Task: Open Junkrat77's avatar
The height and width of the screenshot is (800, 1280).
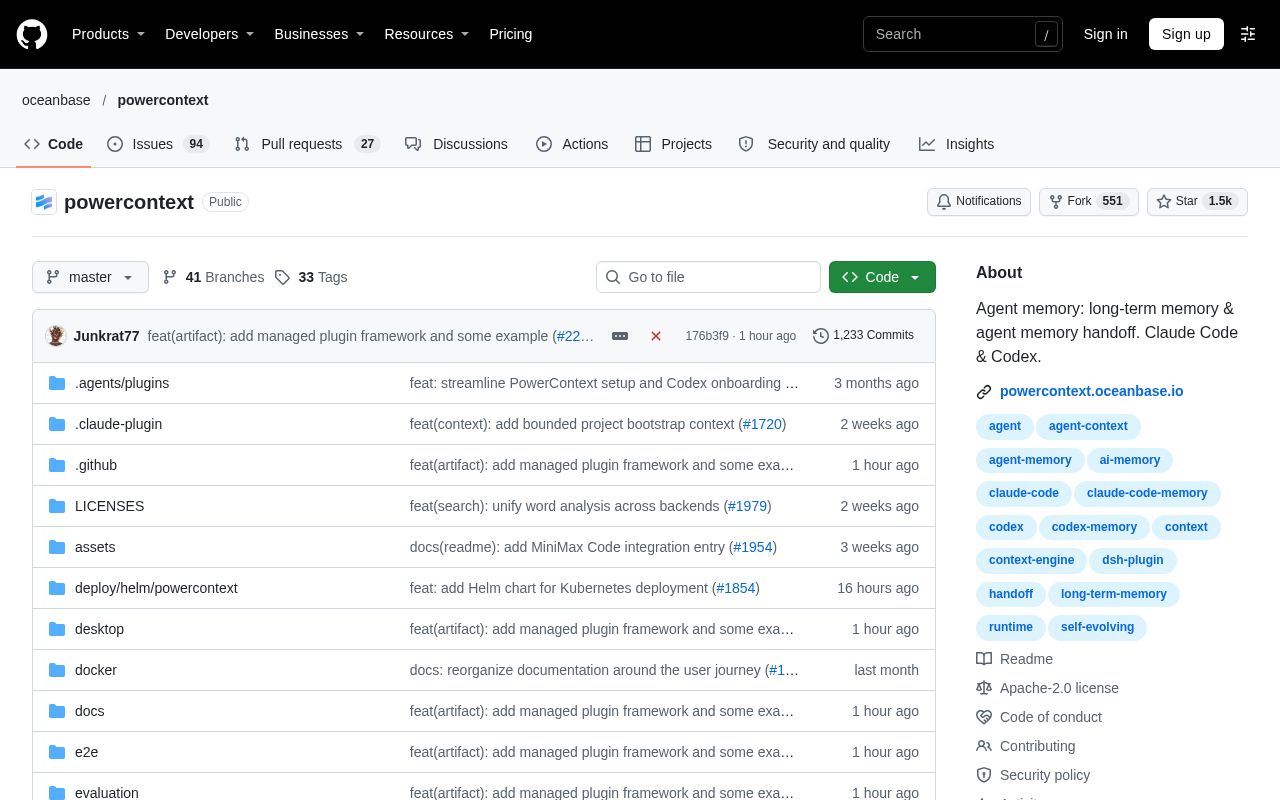Action: pyautogui.click(x=56, y=336)
